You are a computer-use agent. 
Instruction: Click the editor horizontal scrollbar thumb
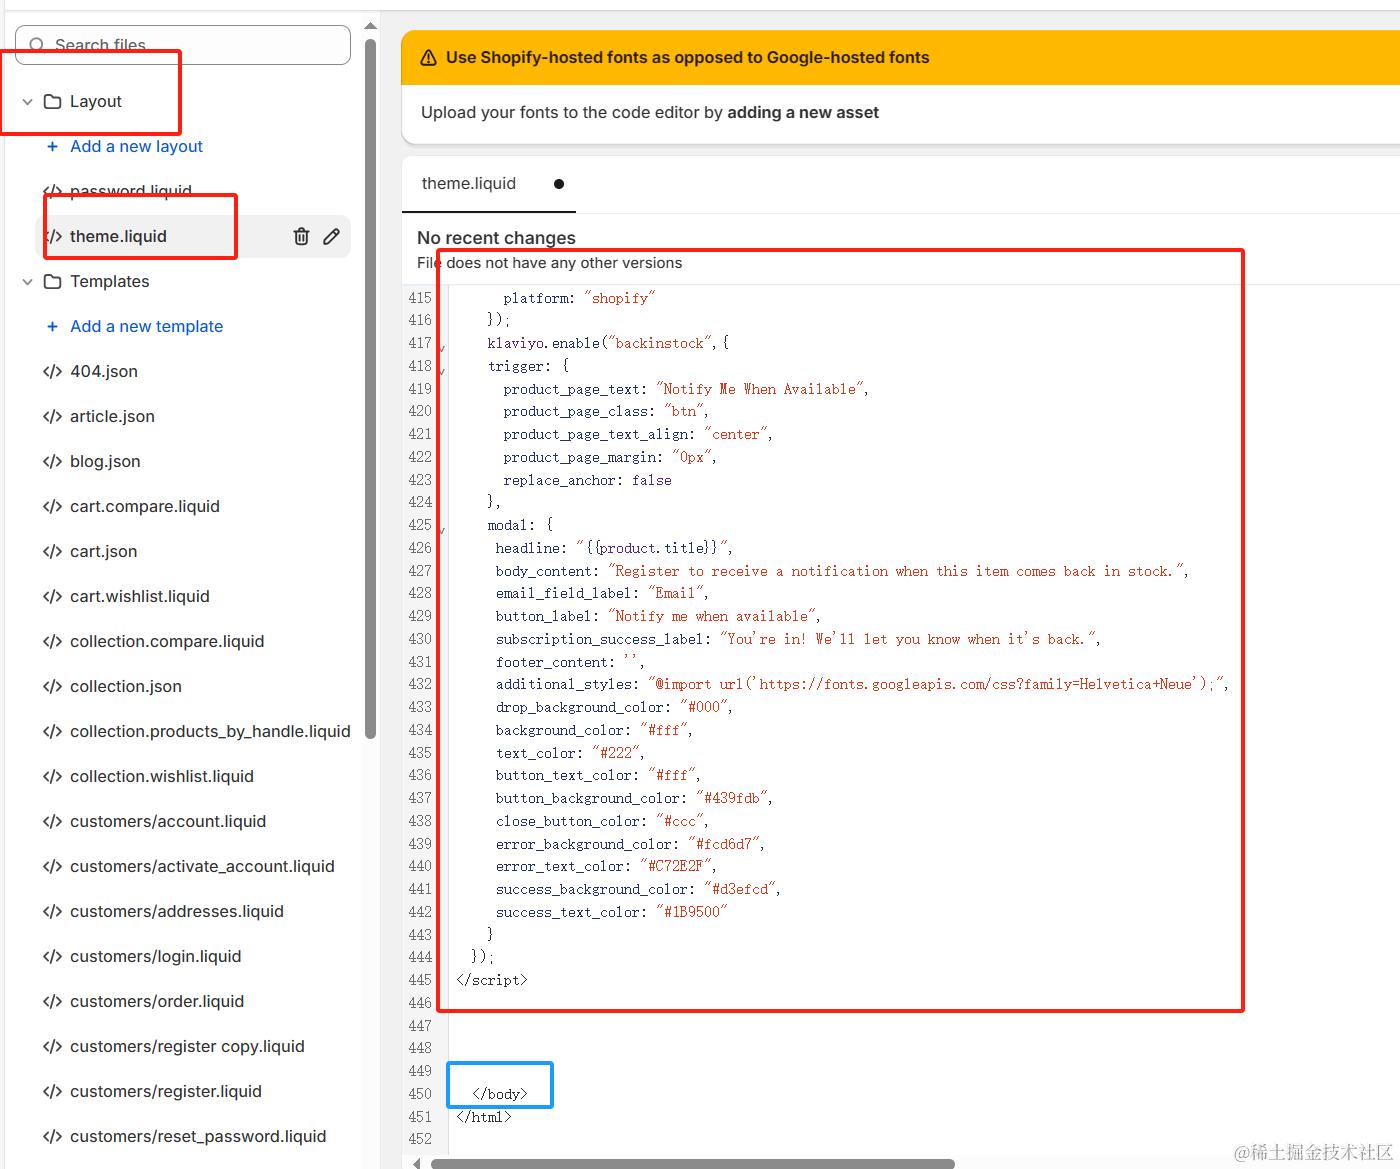click(x=692, y=1163)
